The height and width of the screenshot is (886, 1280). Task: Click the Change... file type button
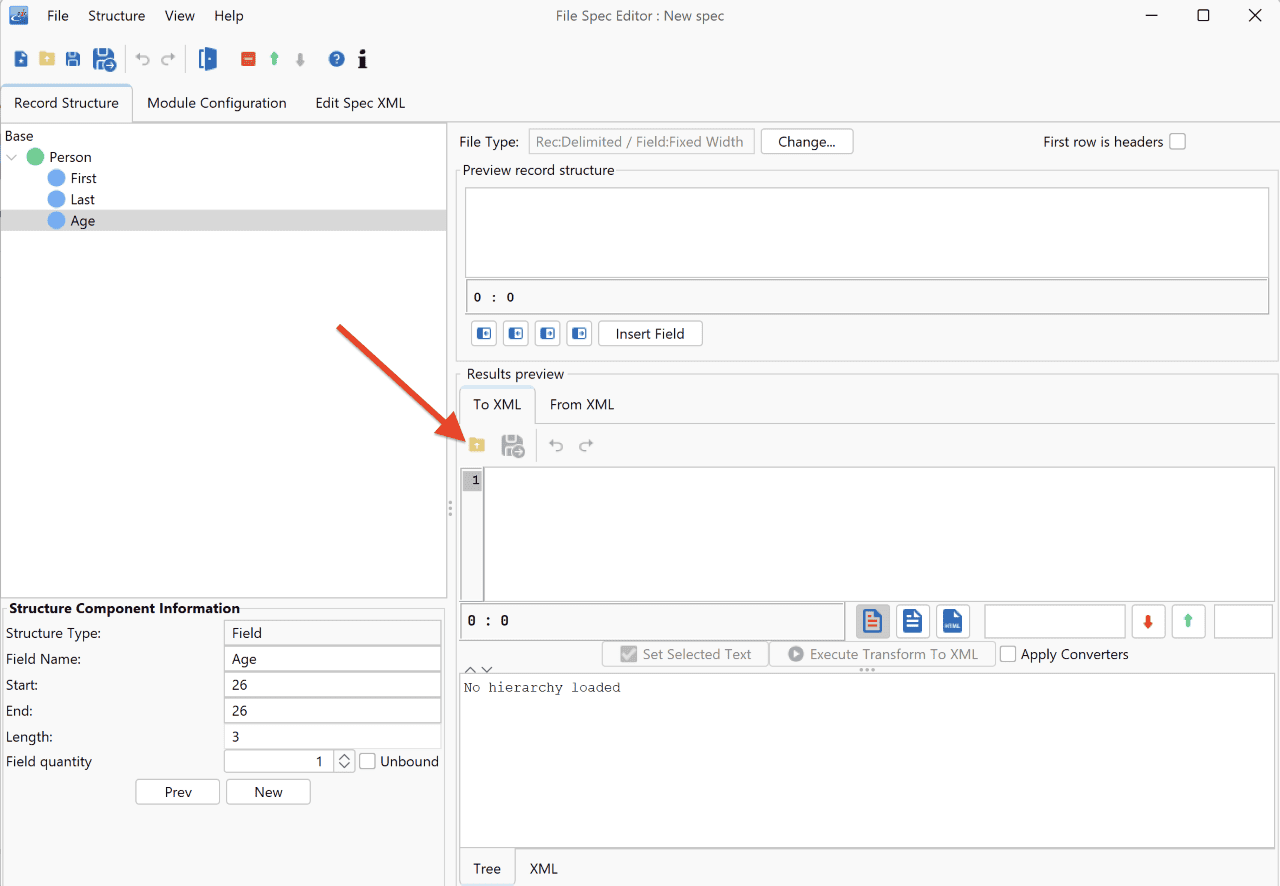[807, 142]
